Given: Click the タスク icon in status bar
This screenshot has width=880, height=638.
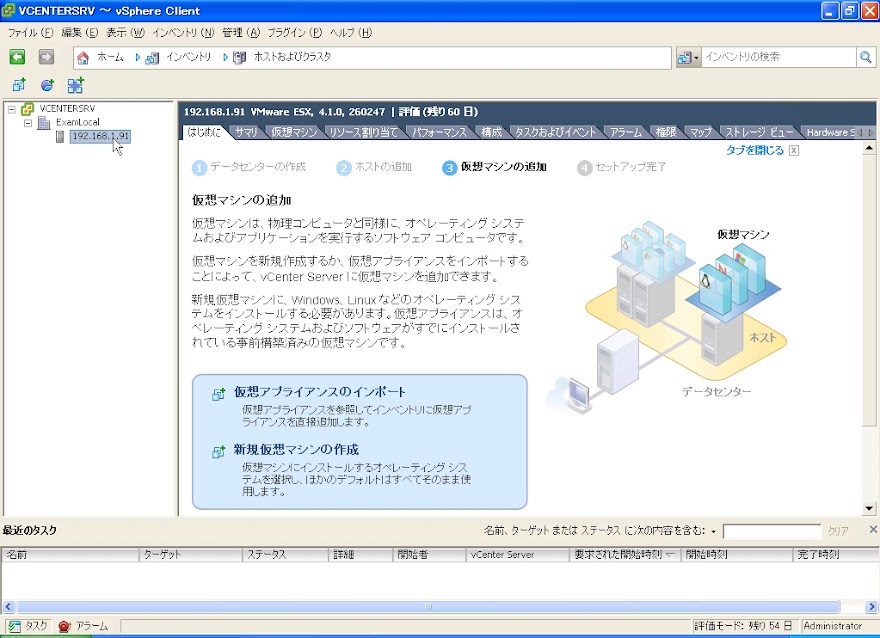Looking at the screenshot, I should point(15,626).
